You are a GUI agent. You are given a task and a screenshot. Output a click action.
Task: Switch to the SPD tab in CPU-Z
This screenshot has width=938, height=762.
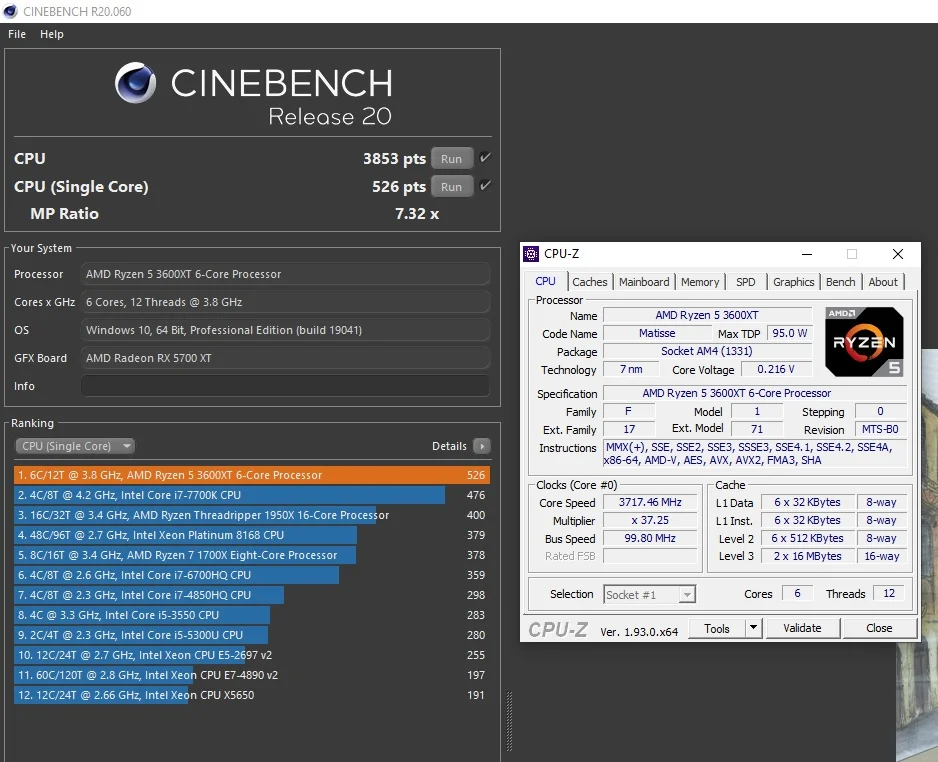(x=745, y=282)
